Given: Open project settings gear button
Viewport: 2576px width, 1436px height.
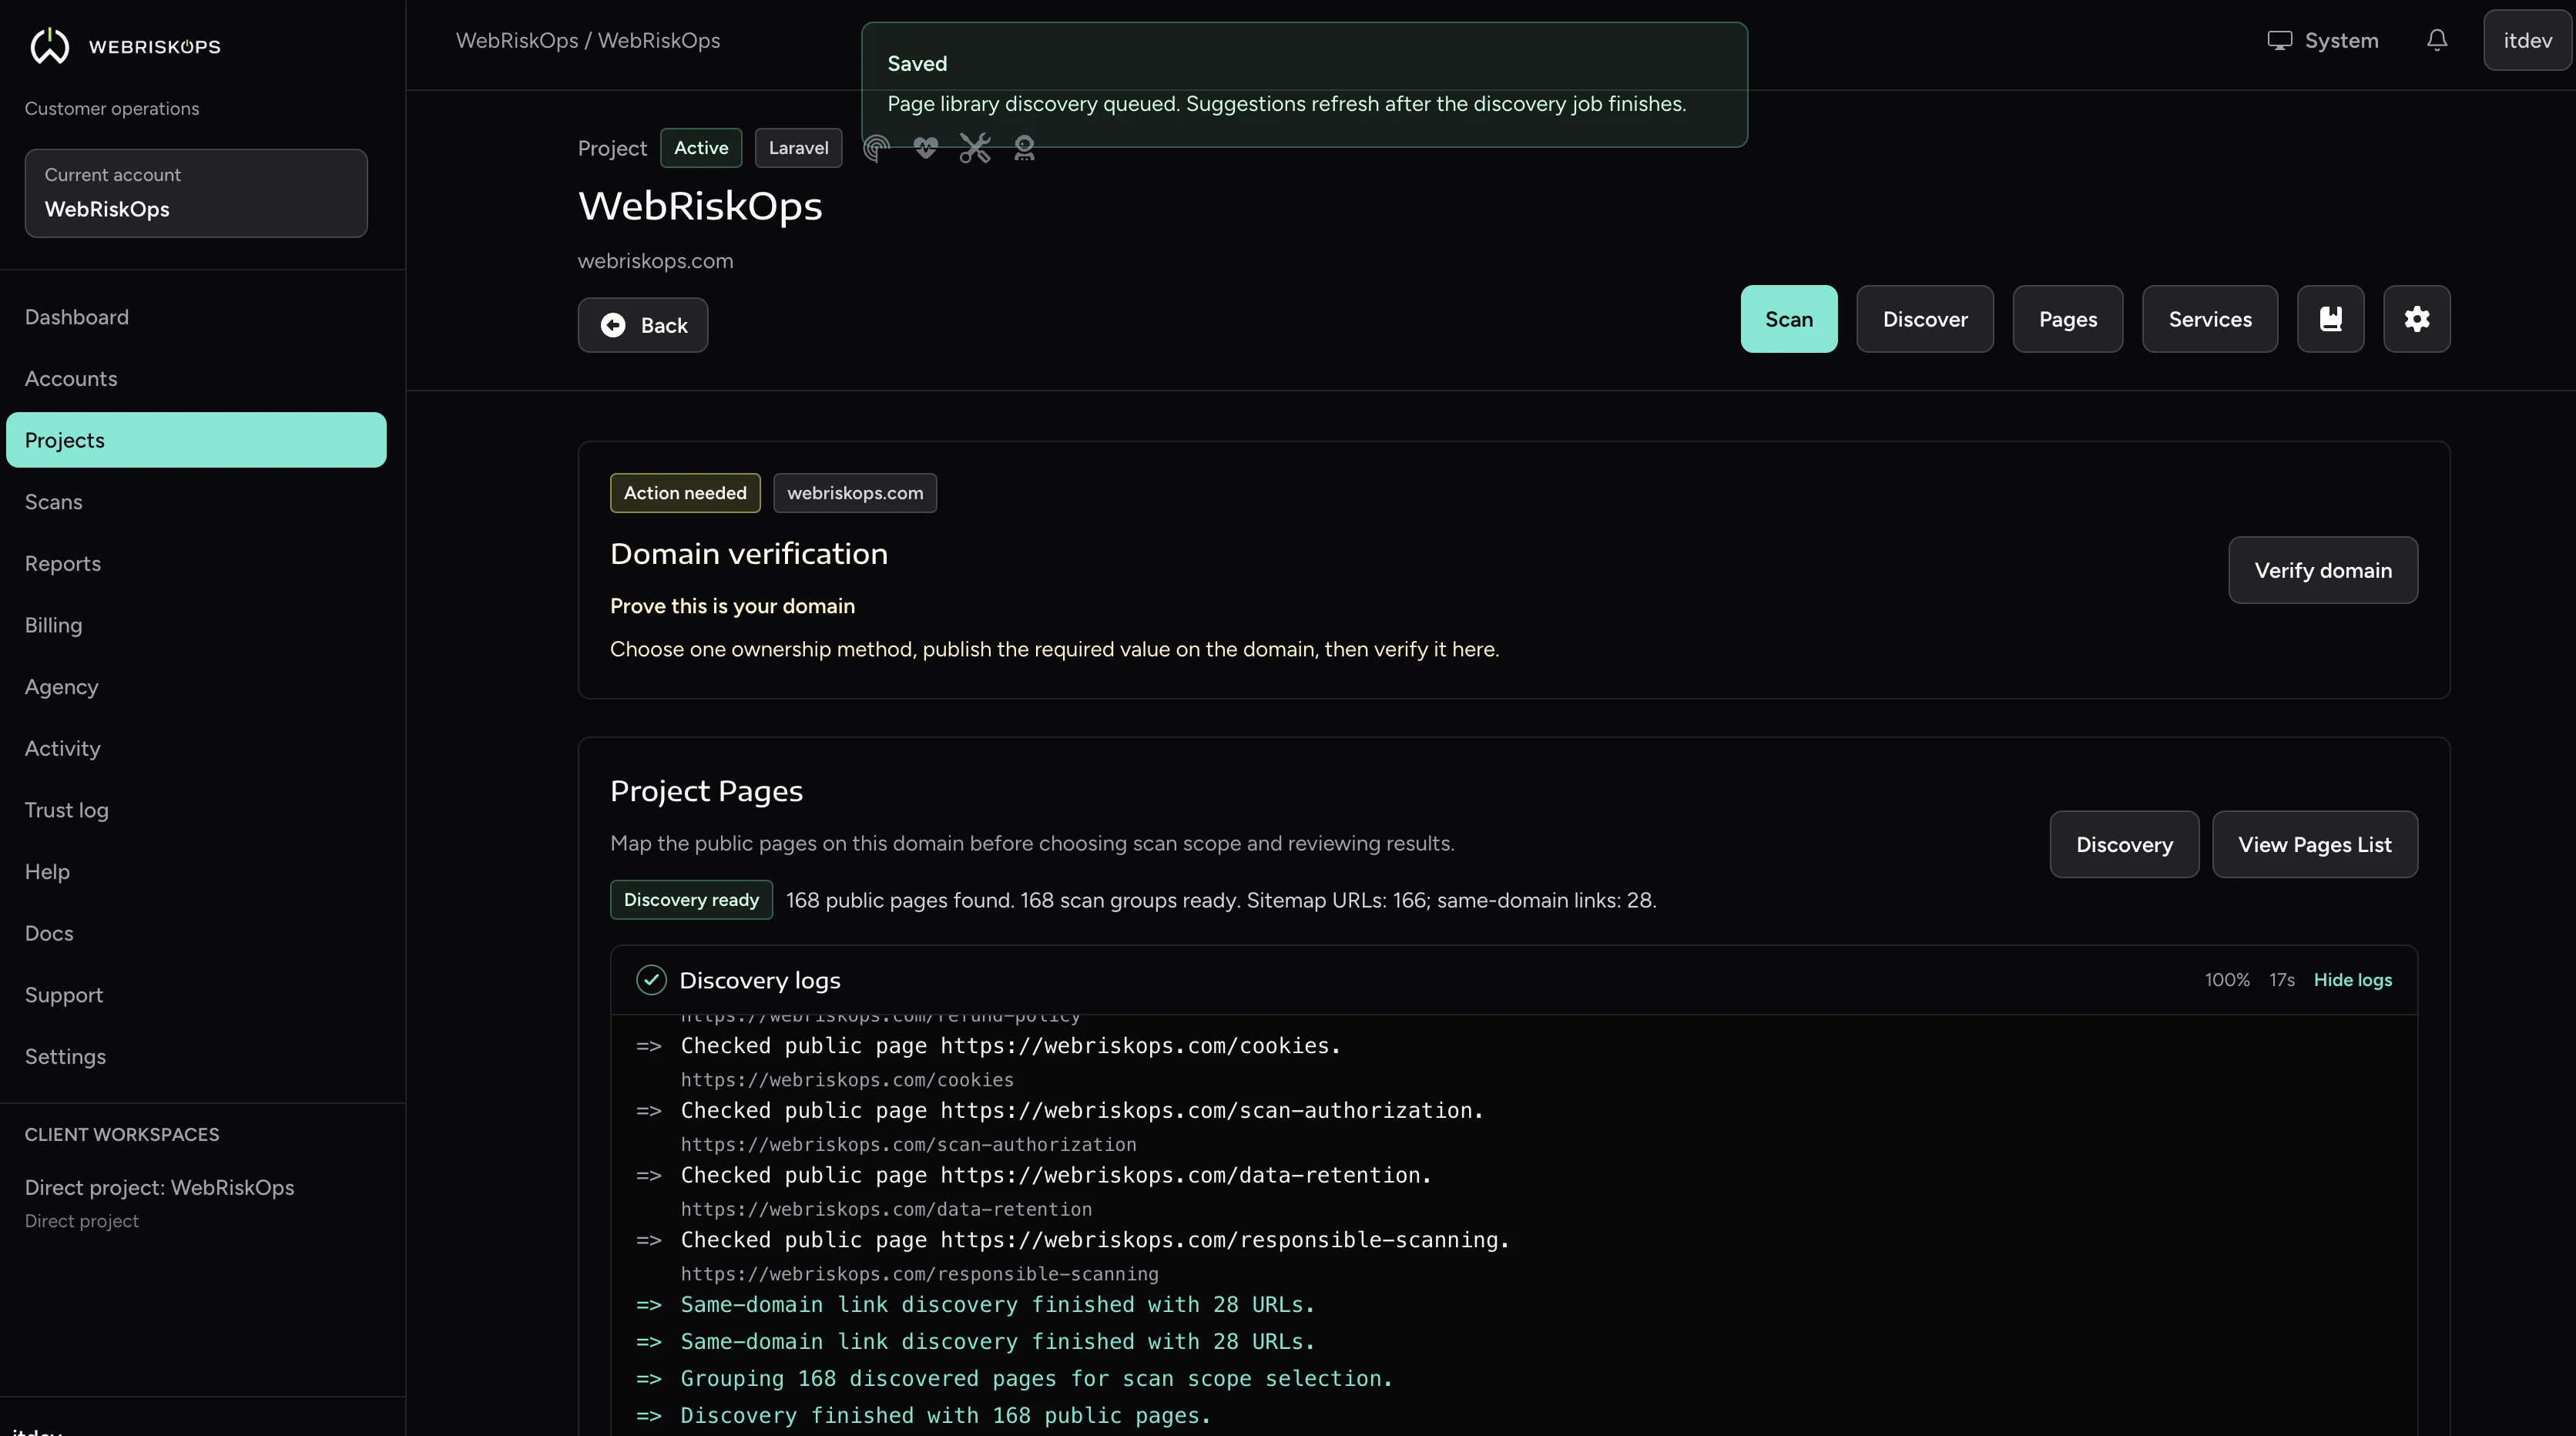Looking at the screenshot, I should [2416, 319].
